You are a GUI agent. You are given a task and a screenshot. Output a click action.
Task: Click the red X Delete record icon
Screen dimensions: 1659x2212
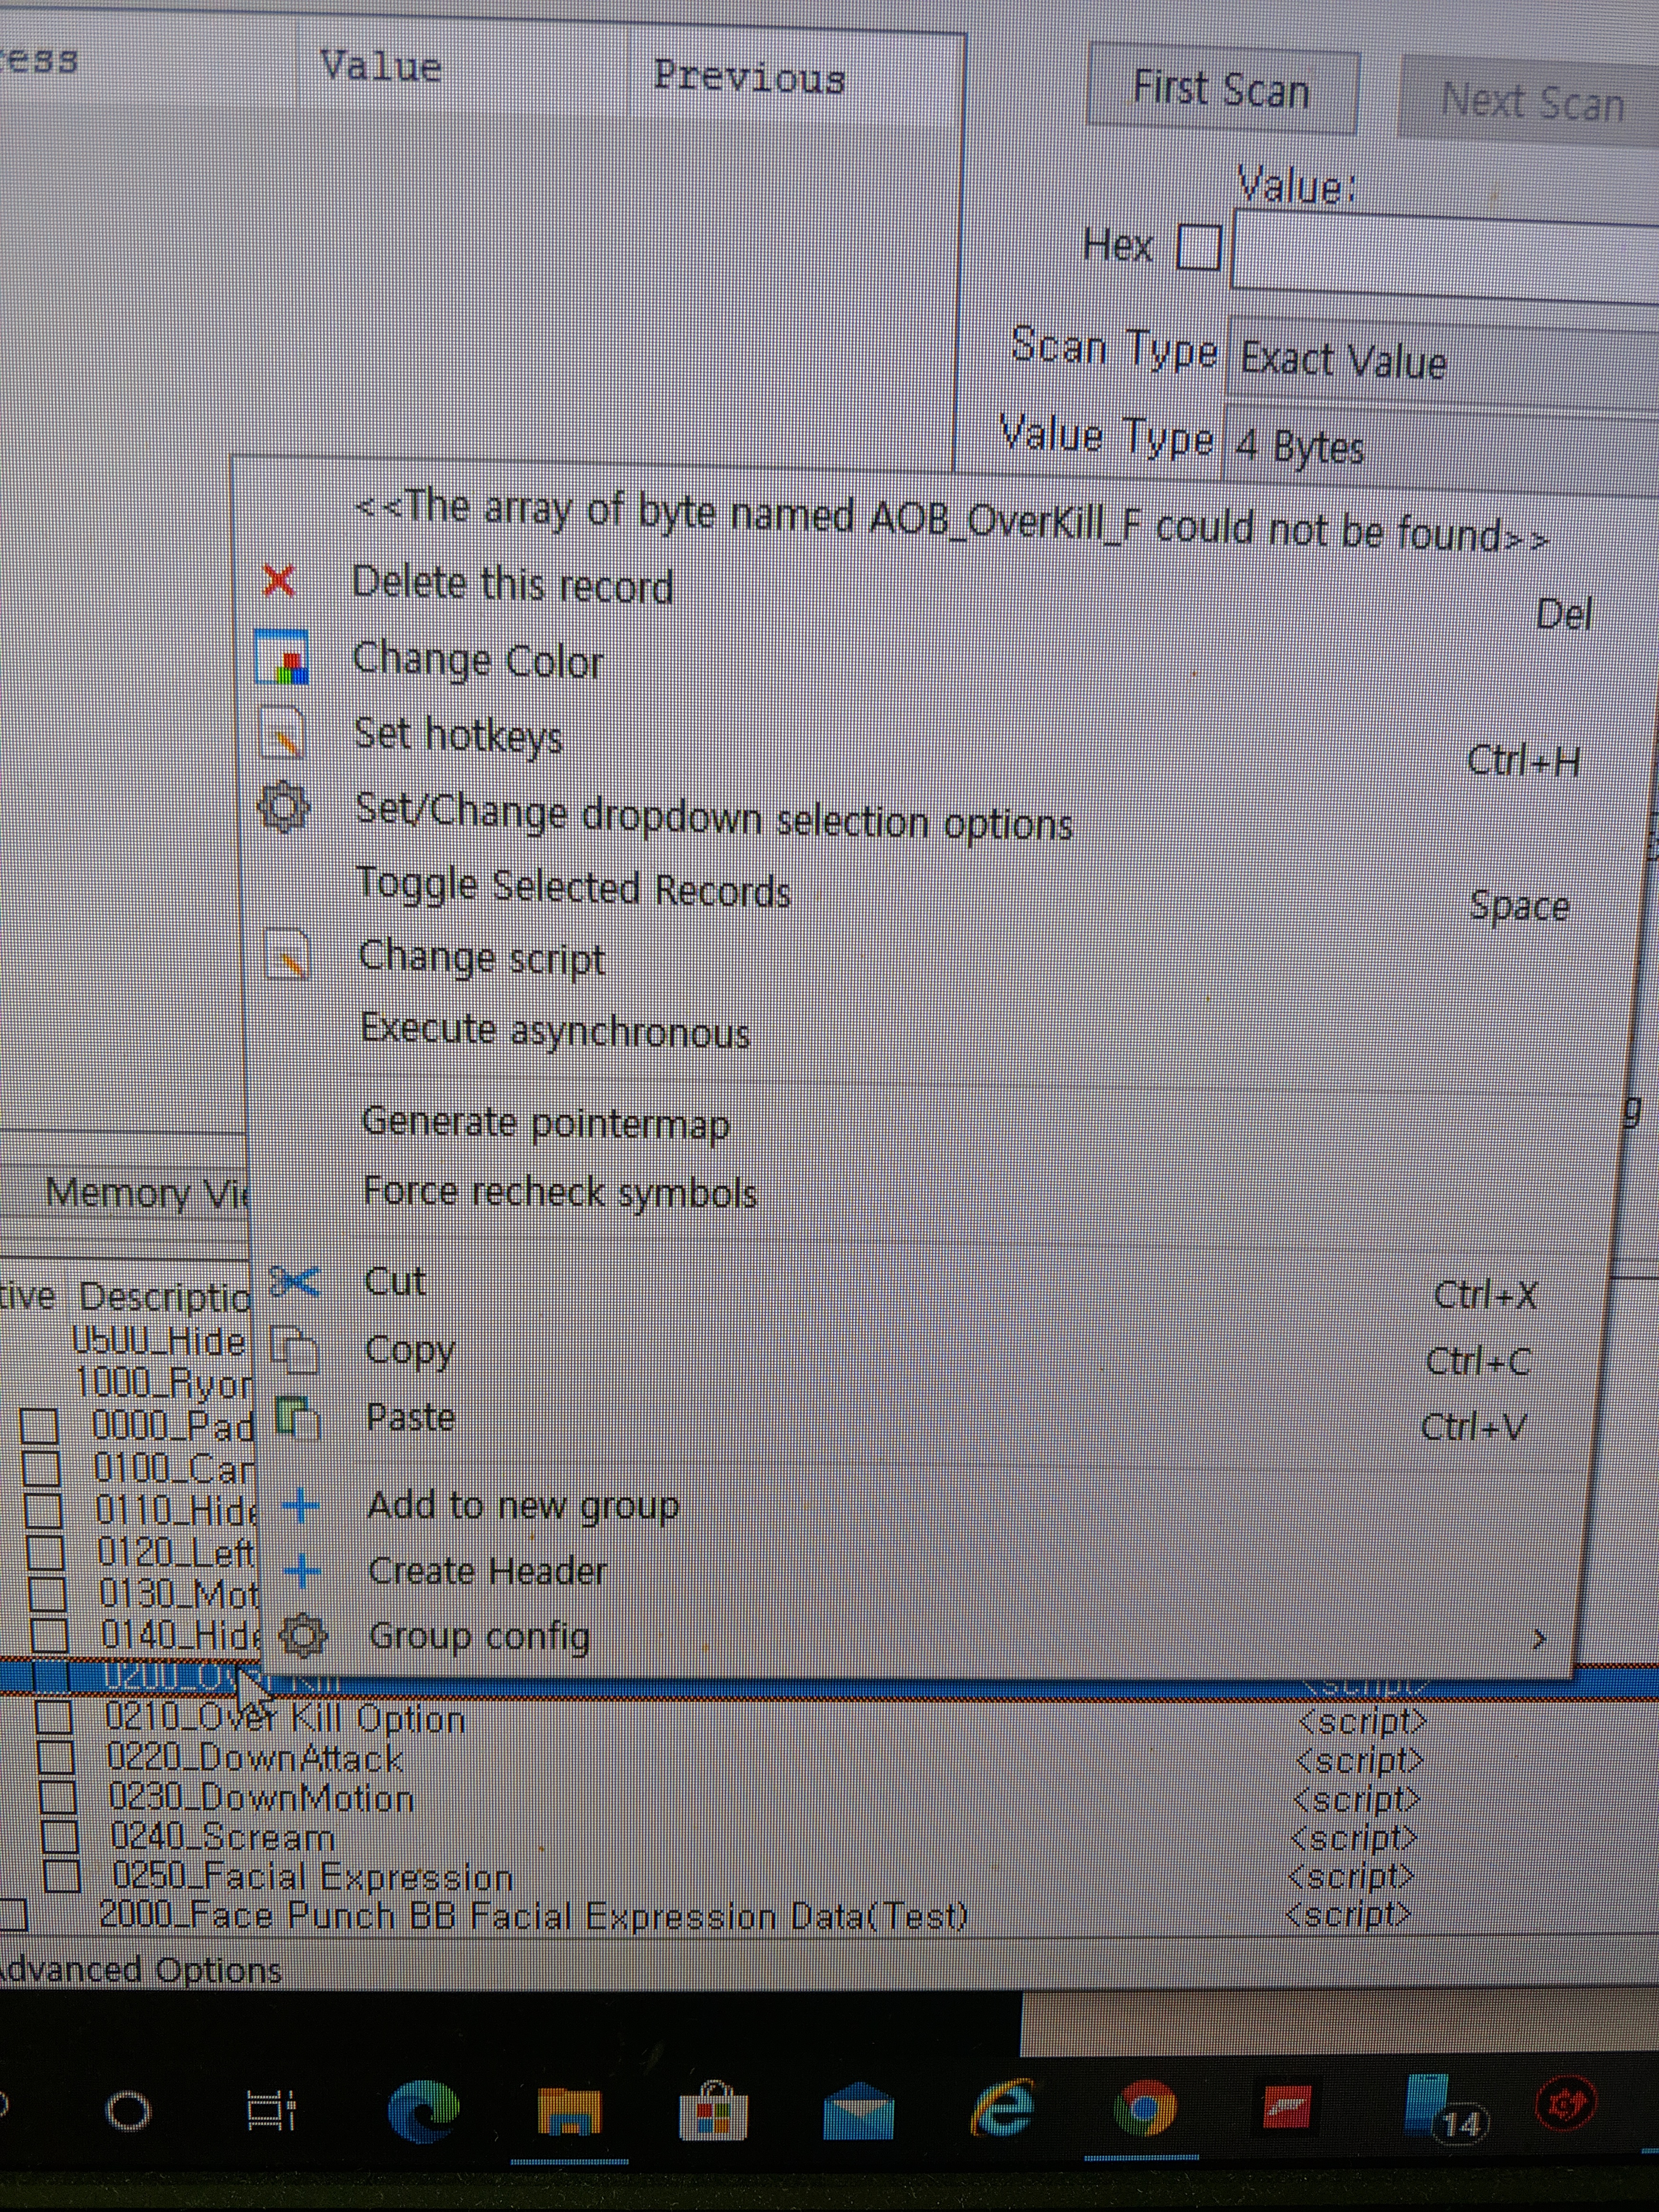coord(278,581)
